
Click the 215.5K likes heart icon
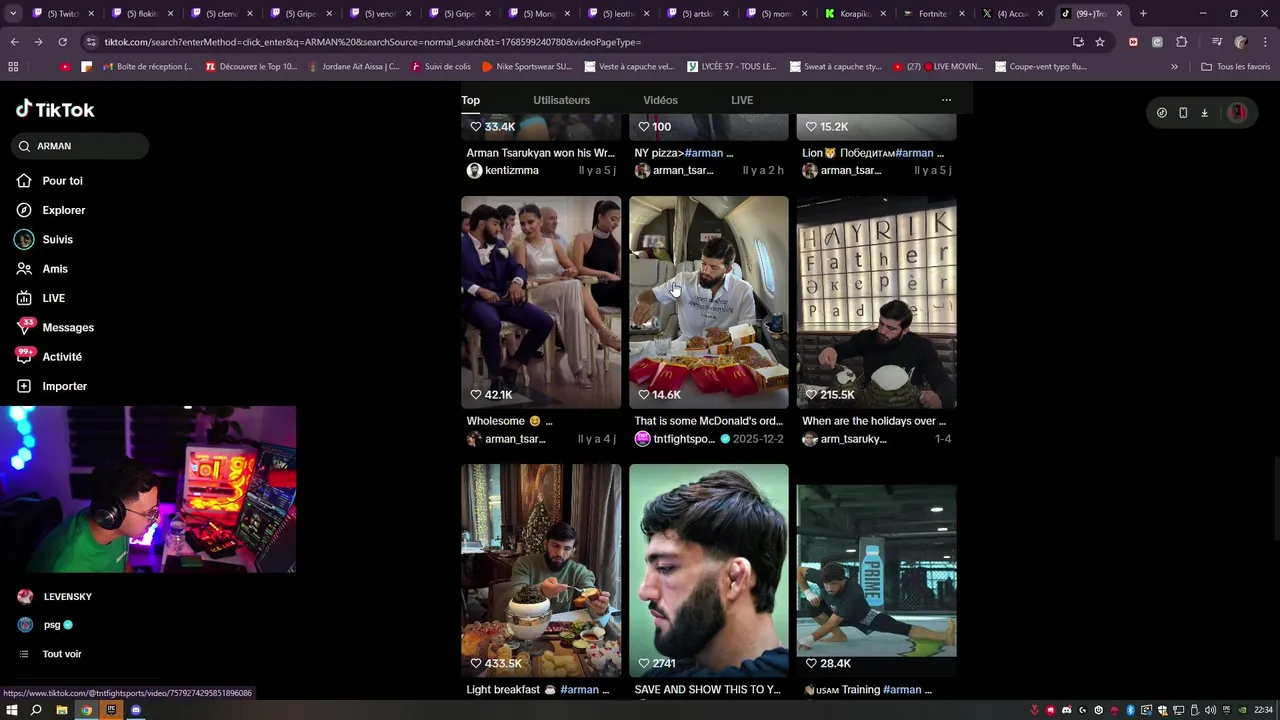coord(811,395)
